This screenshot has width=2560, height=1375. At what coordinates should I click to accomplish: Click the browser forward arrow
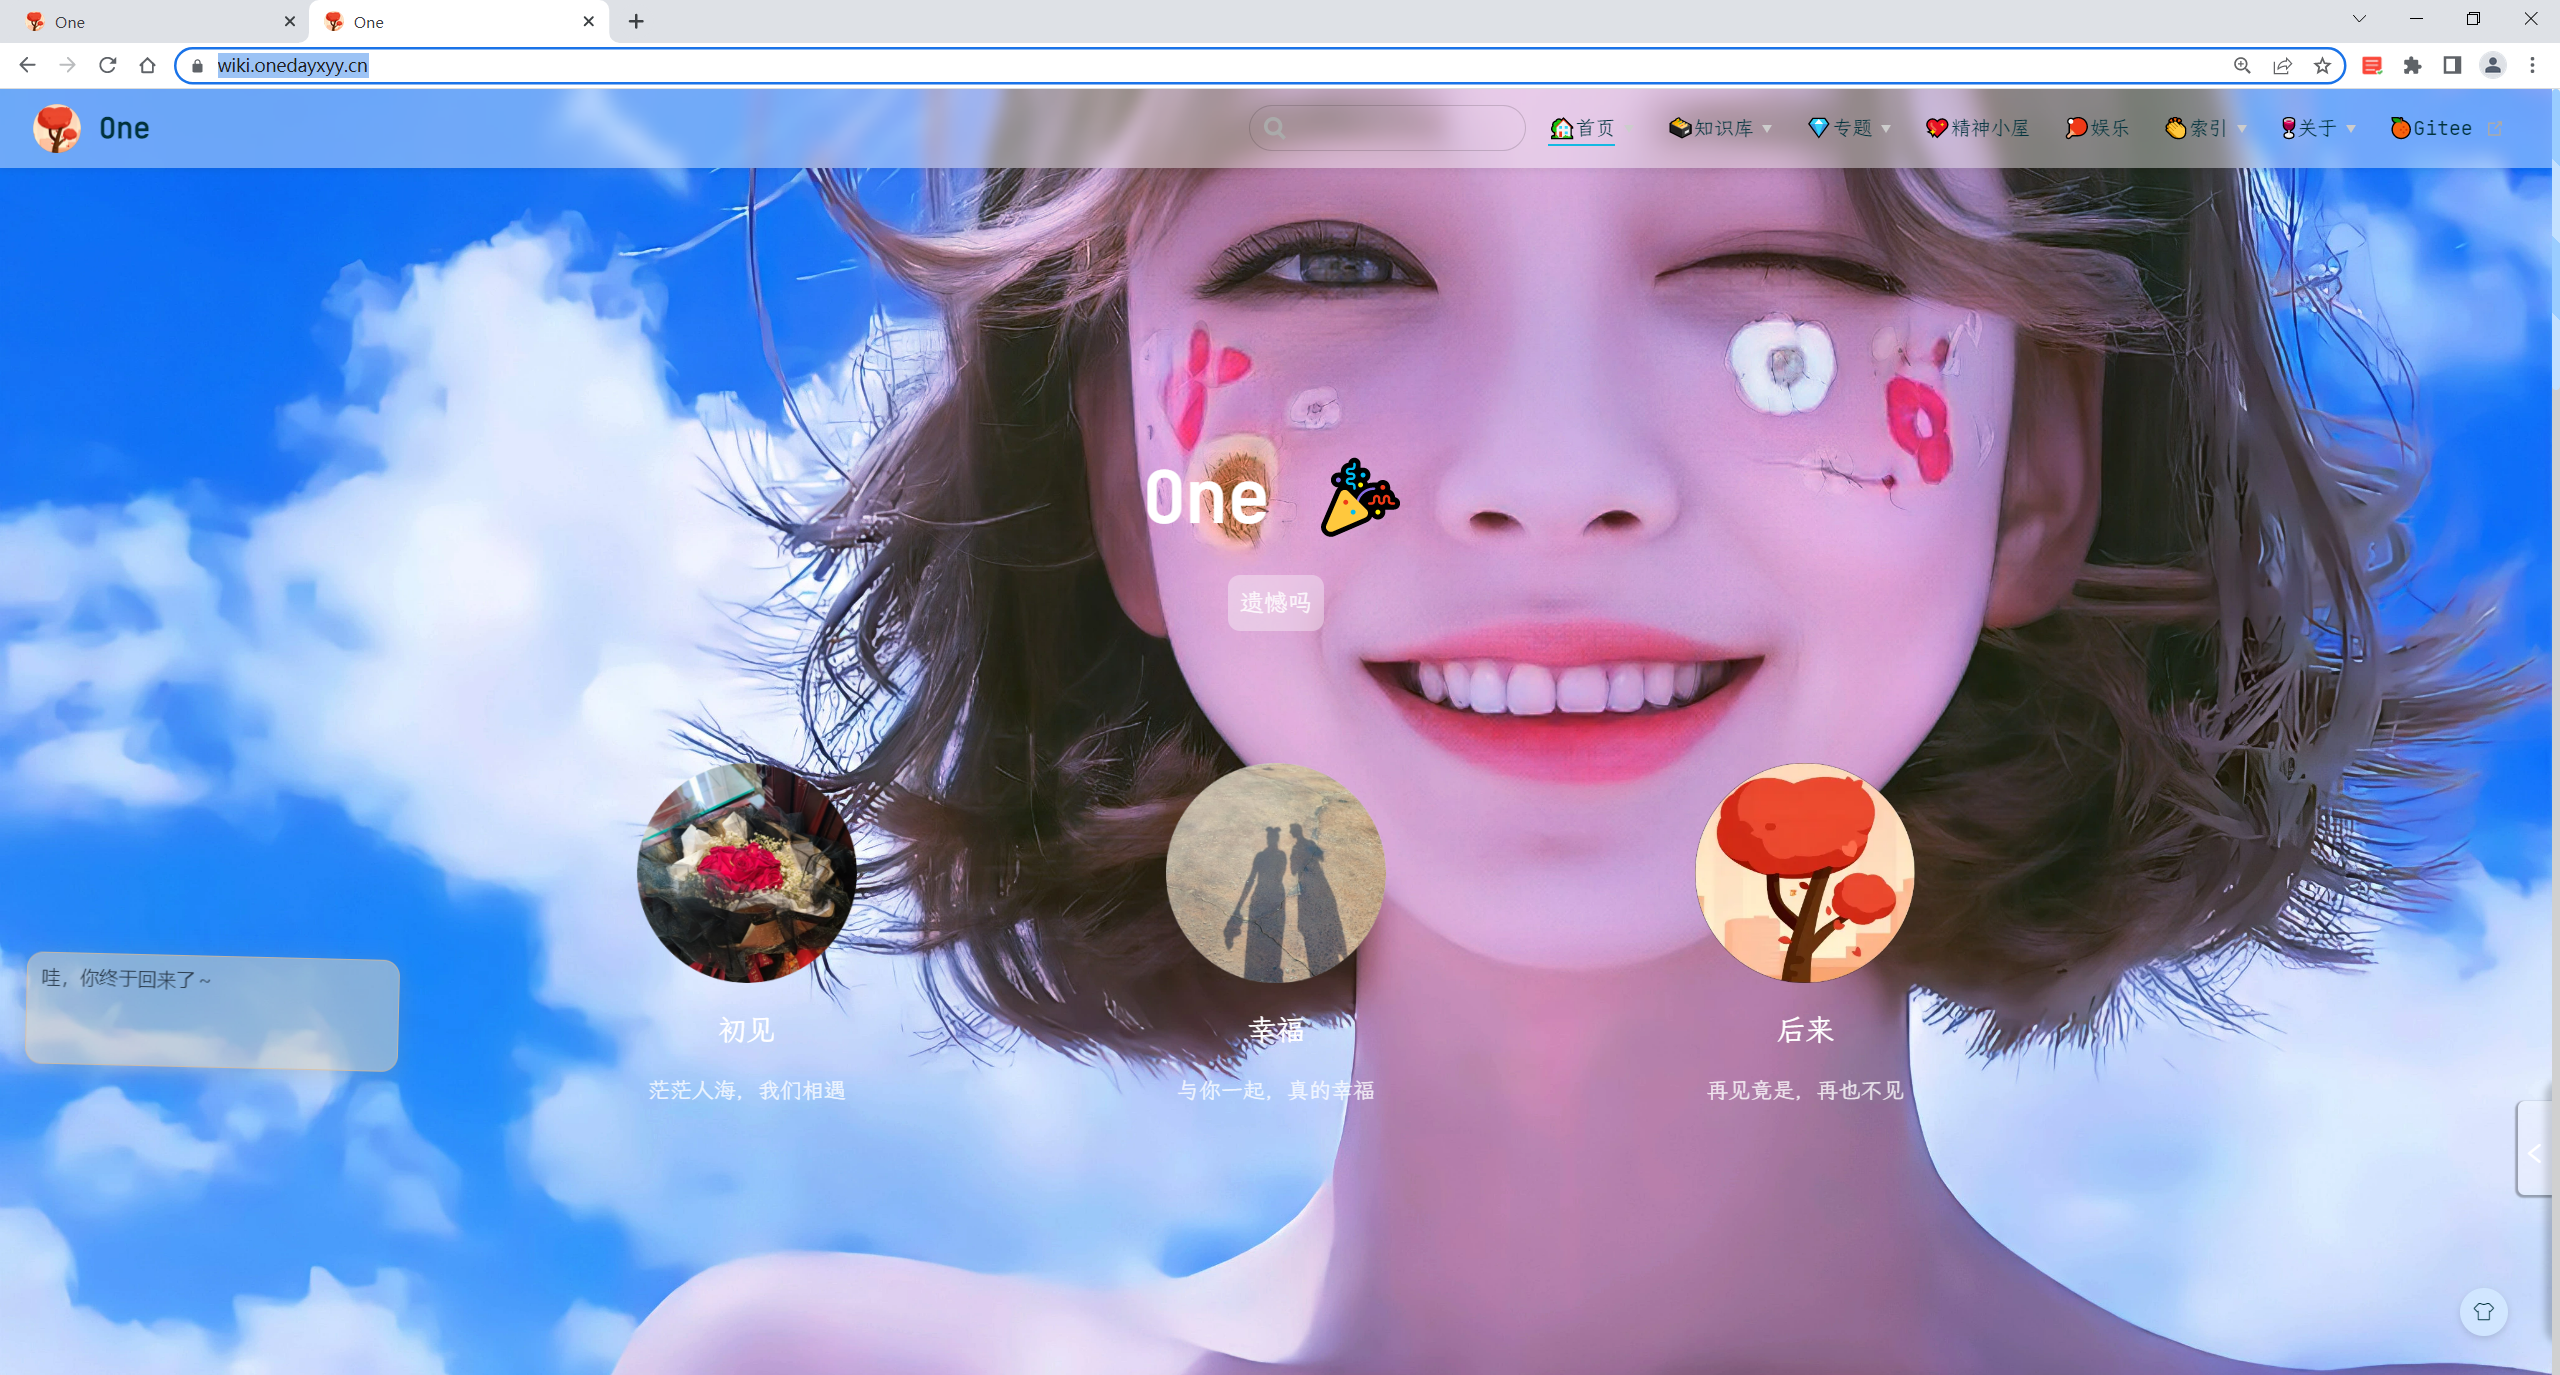(67, 65)
